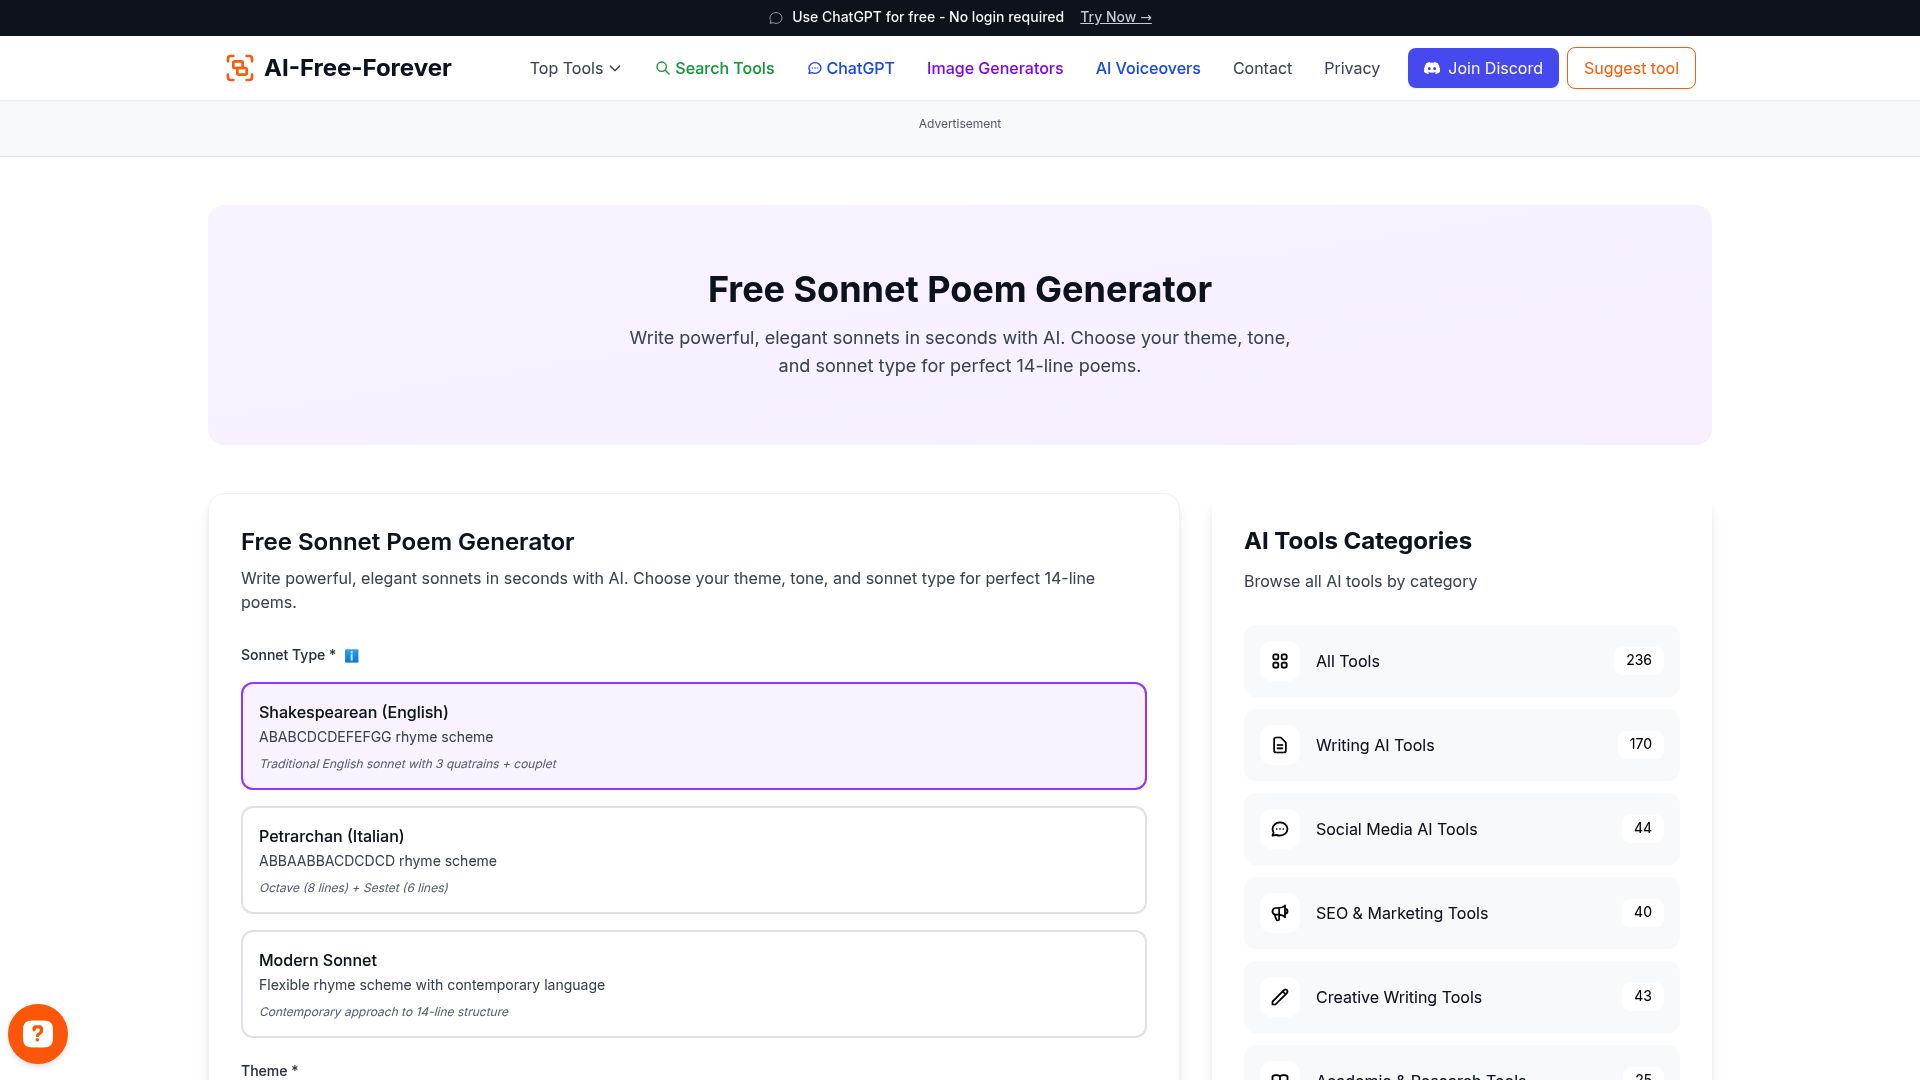The image size is (1920, 1080).
Task: Click the chat bubble icon beside ChatGPT
Action: click(x=815, y=68)
